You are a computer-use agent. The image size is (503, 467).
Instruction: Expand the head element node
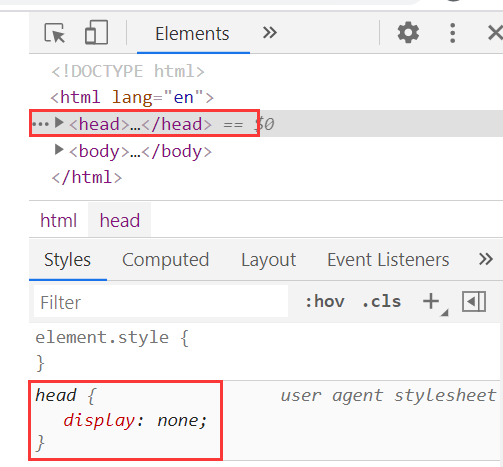click(59, 123)
